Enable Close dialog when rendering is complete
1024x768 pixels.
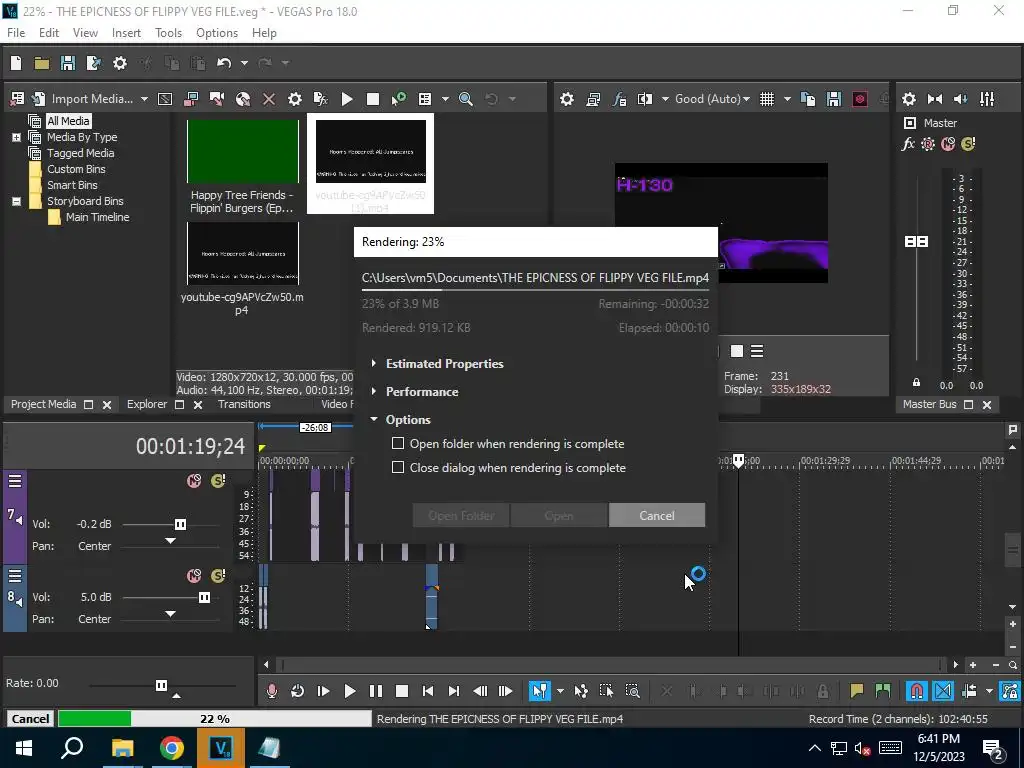pyautogui.click(x=398, y=468)
